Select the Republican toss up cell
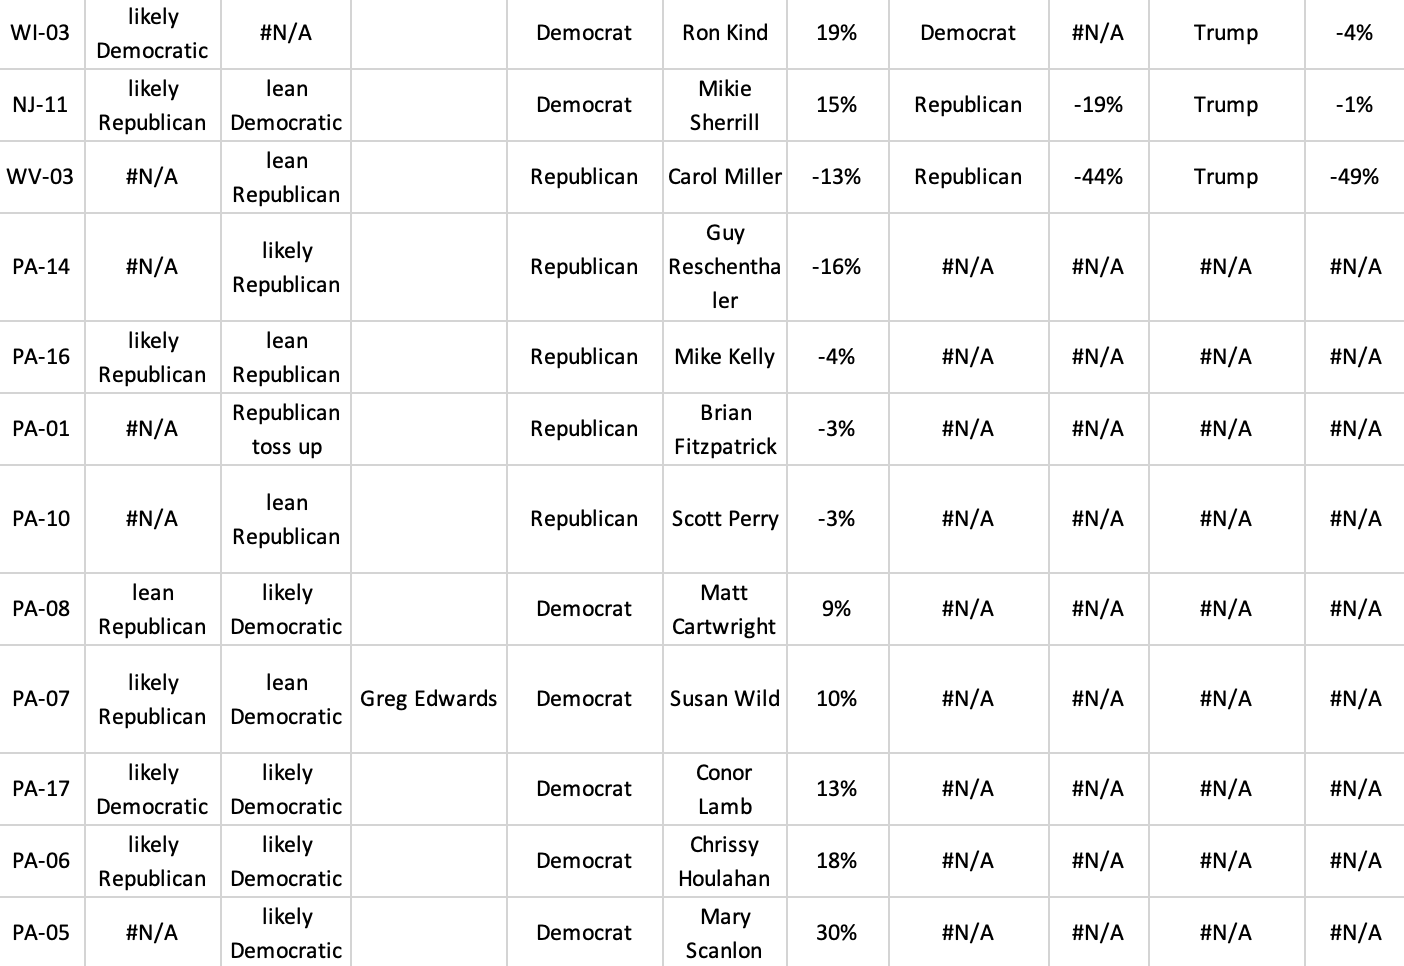Image resolution: width=1404 pixels, height=966 pixels. (x=286, y=429)
